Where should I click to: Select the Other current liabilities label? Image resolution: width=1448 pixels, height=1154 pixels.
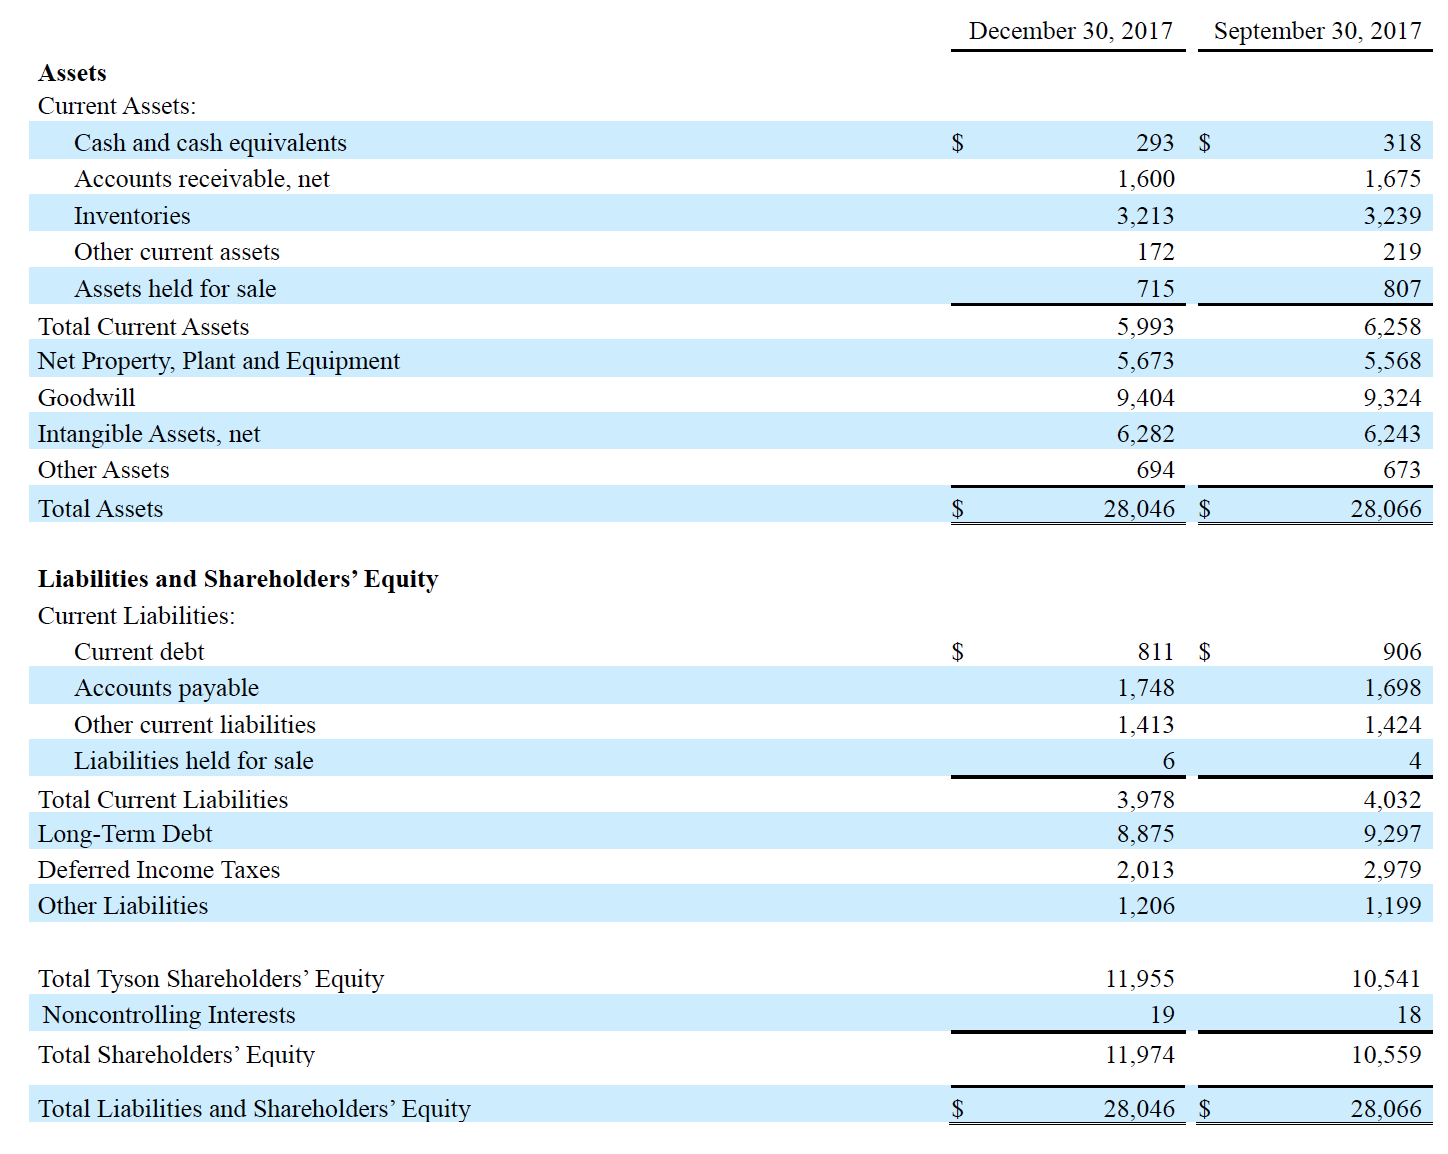click(195, 725)
